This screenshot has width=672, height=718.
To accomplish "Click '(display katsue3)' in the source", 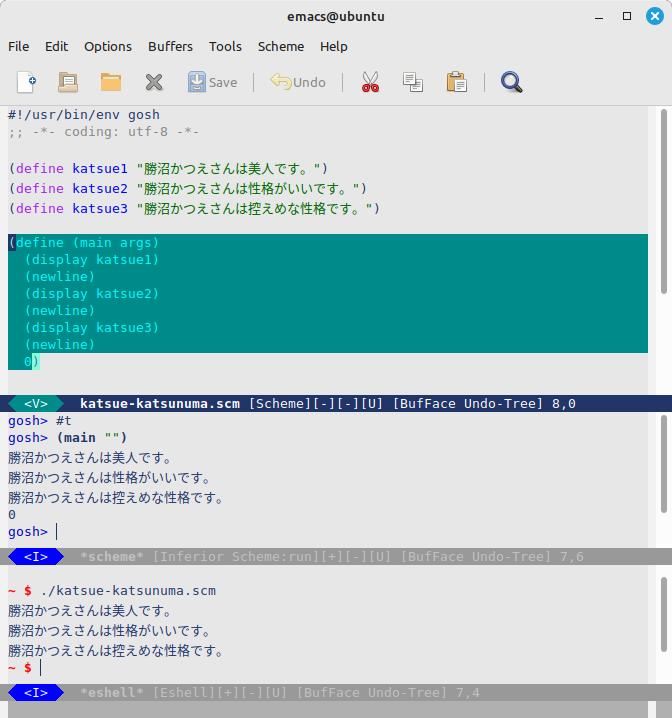I will tap(92, 327).
